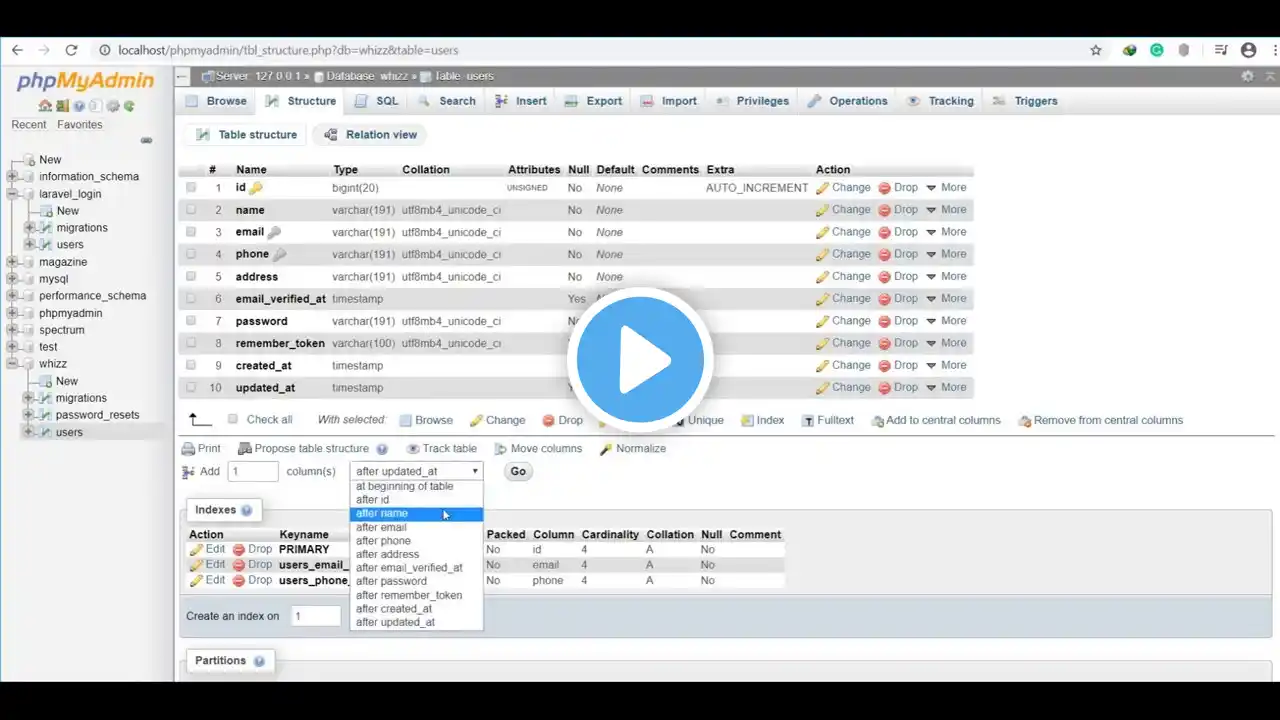Click the column position dropdown showing after updated_at
1280x720 pixels.
tap(417, 471)
